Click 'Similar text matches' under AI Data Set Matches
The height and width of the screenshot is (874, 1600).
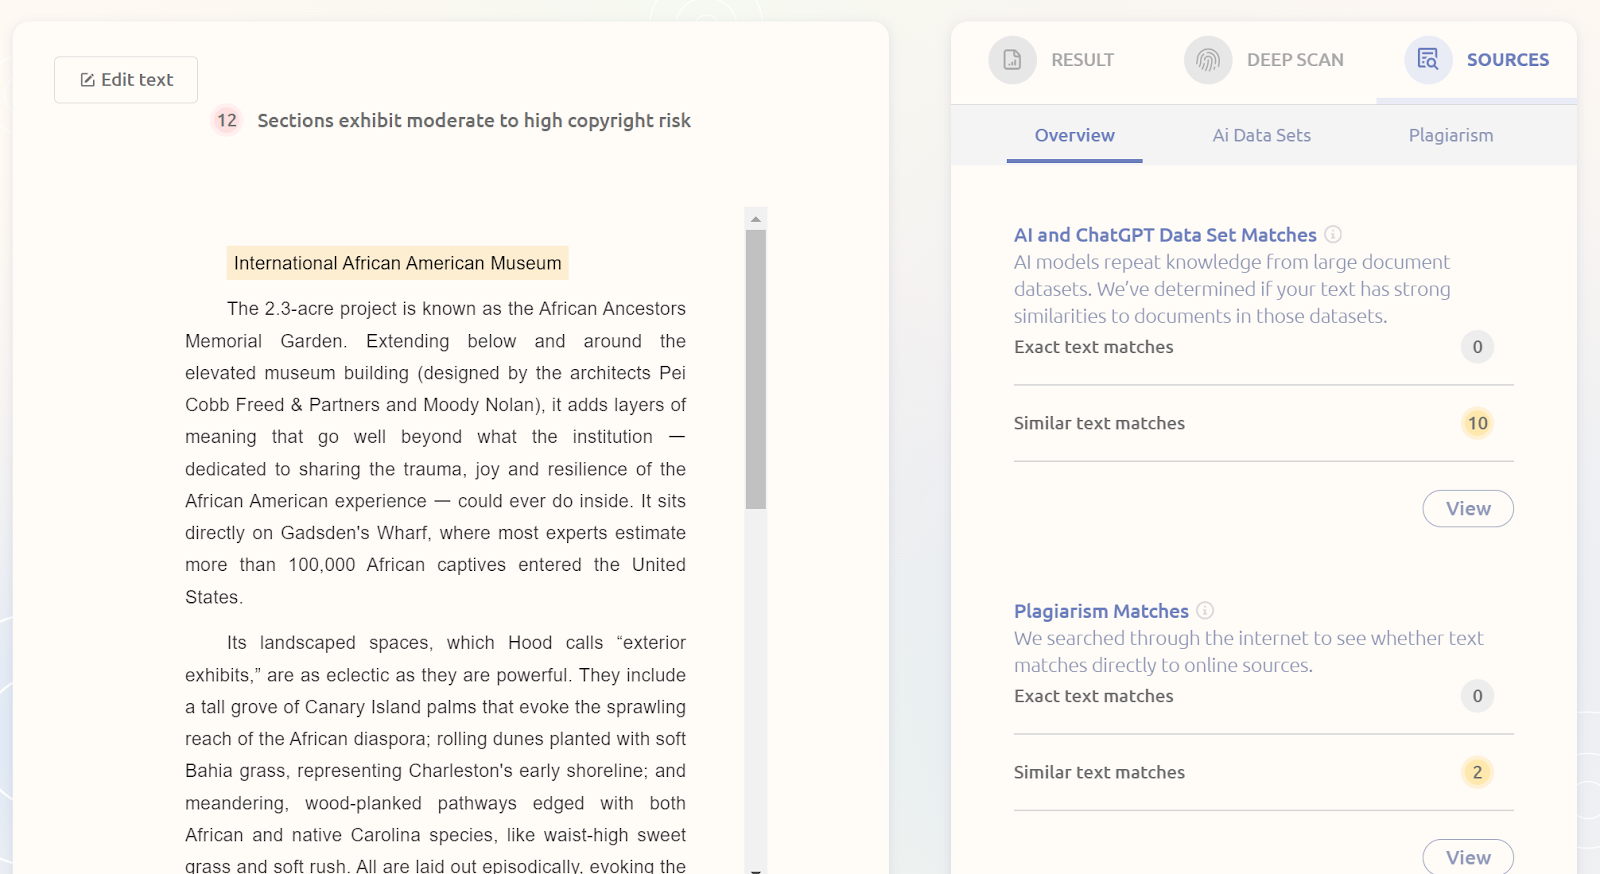[x=1099, y=423]
